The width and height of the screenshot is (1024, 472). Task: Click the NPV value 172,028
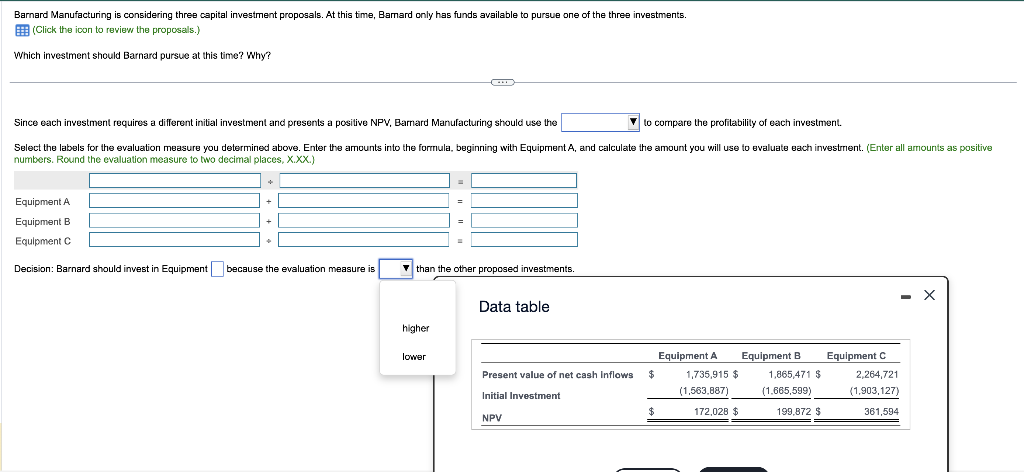click(711, 412)
